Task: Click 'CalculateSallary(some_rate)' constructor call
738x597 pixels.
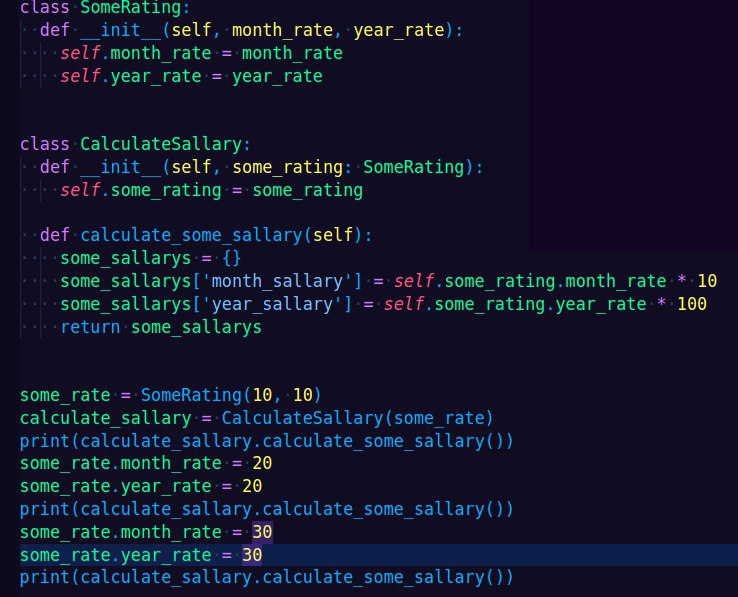Action: pos(358,418)
